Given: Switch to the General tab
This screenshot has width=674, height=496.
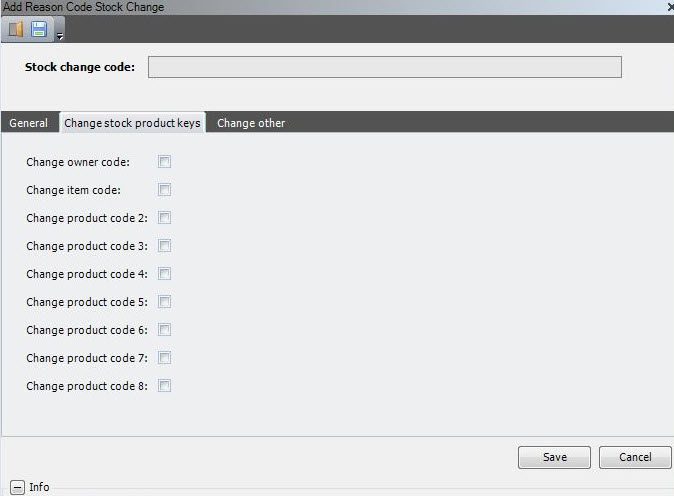Looking at the screenshot, I should point(29,123).
